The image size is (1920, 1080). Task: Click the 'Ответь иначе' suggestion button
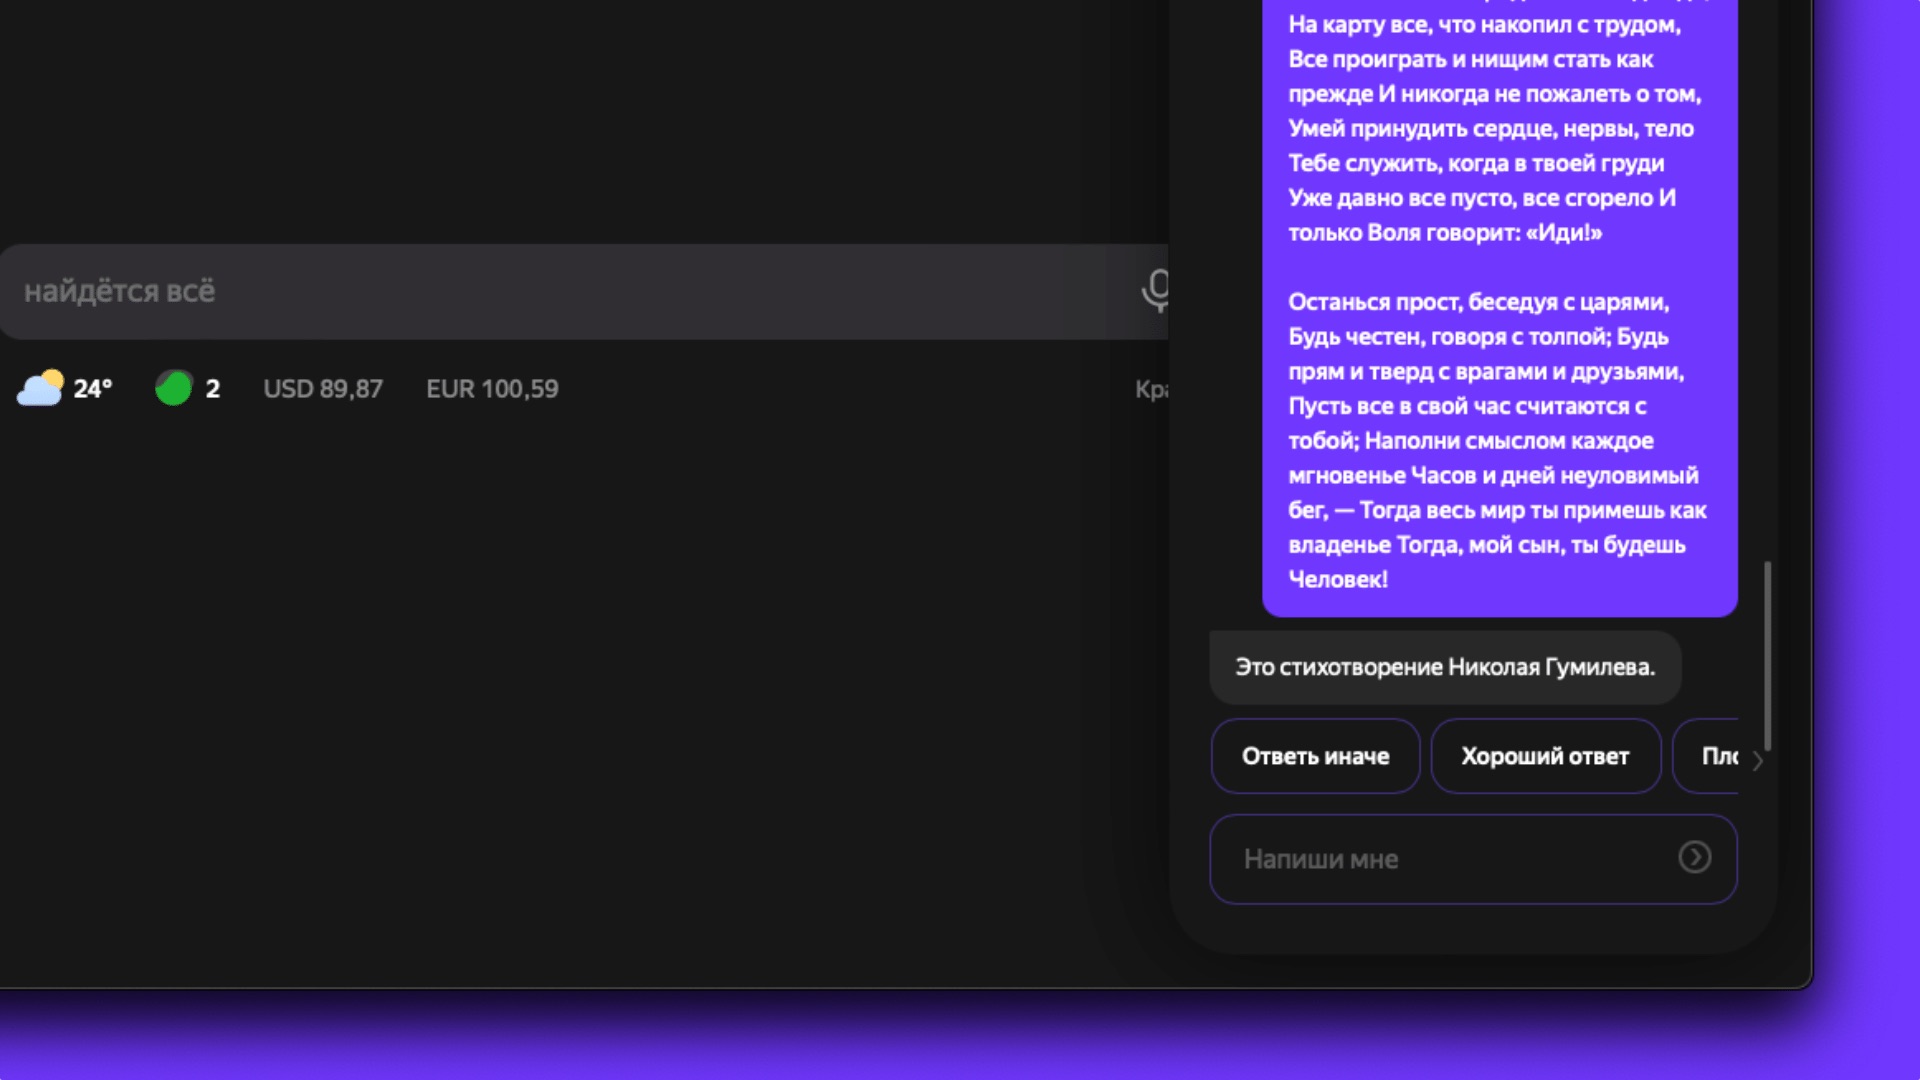1315,756
